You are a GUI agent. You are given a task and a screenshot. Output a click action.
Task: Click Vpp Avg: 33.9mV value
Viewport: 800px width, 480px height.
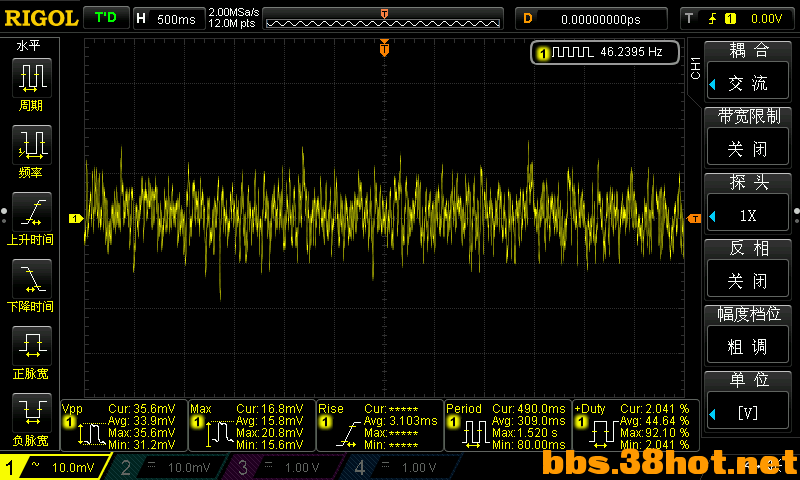pyautogui.click(x=141, y=421)
